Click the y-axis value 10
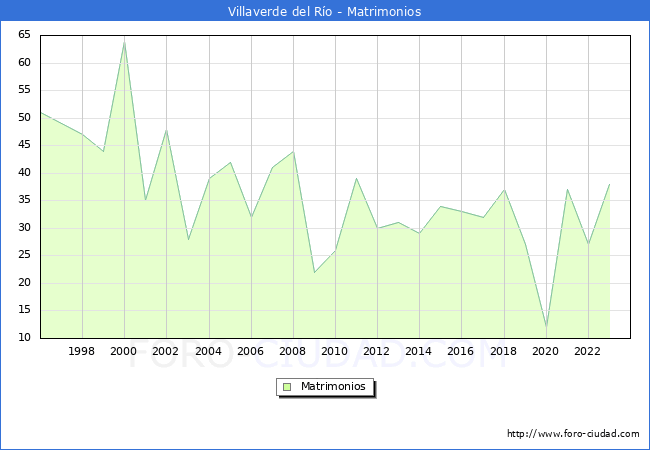The height and width of the screenshot is (450, 650). [x=24, y=338]
